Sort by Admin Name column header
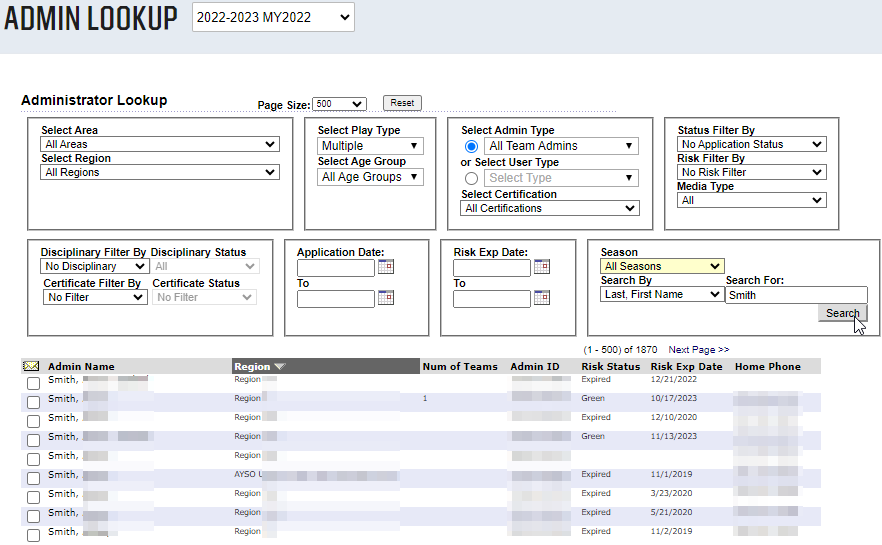882x545 pixels. 81,367
